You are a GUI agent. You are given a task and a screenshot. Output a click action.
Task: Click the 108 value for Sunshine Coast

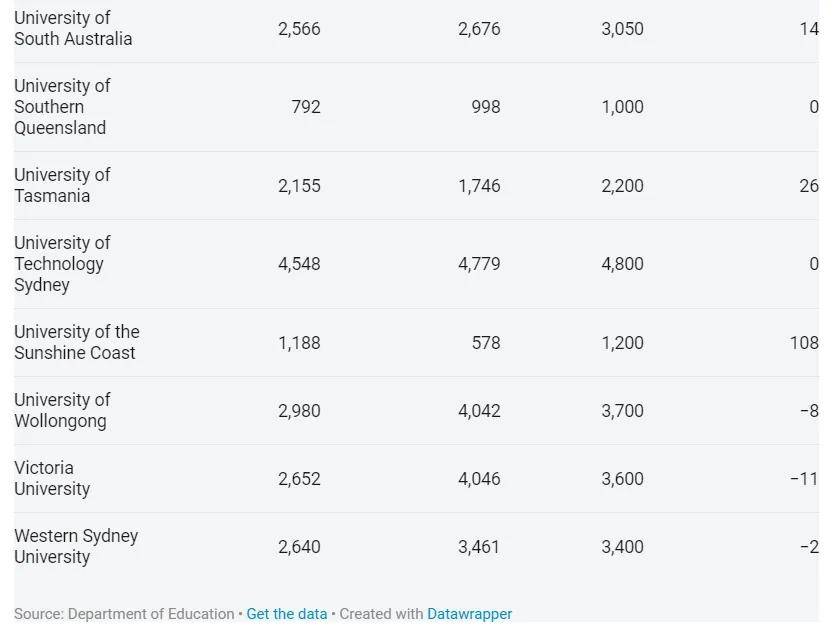pyautogui.click(x=804, y=343)
